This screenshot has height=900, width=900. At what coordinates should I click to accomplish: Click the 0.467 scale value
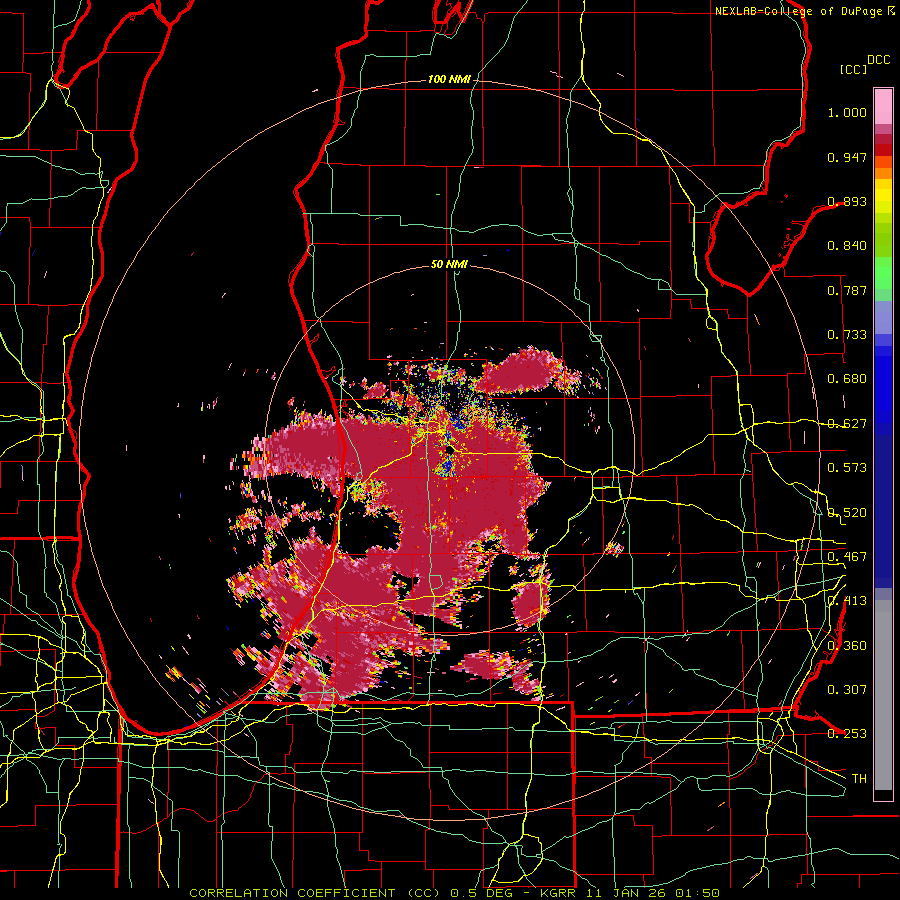click(847, 557)
